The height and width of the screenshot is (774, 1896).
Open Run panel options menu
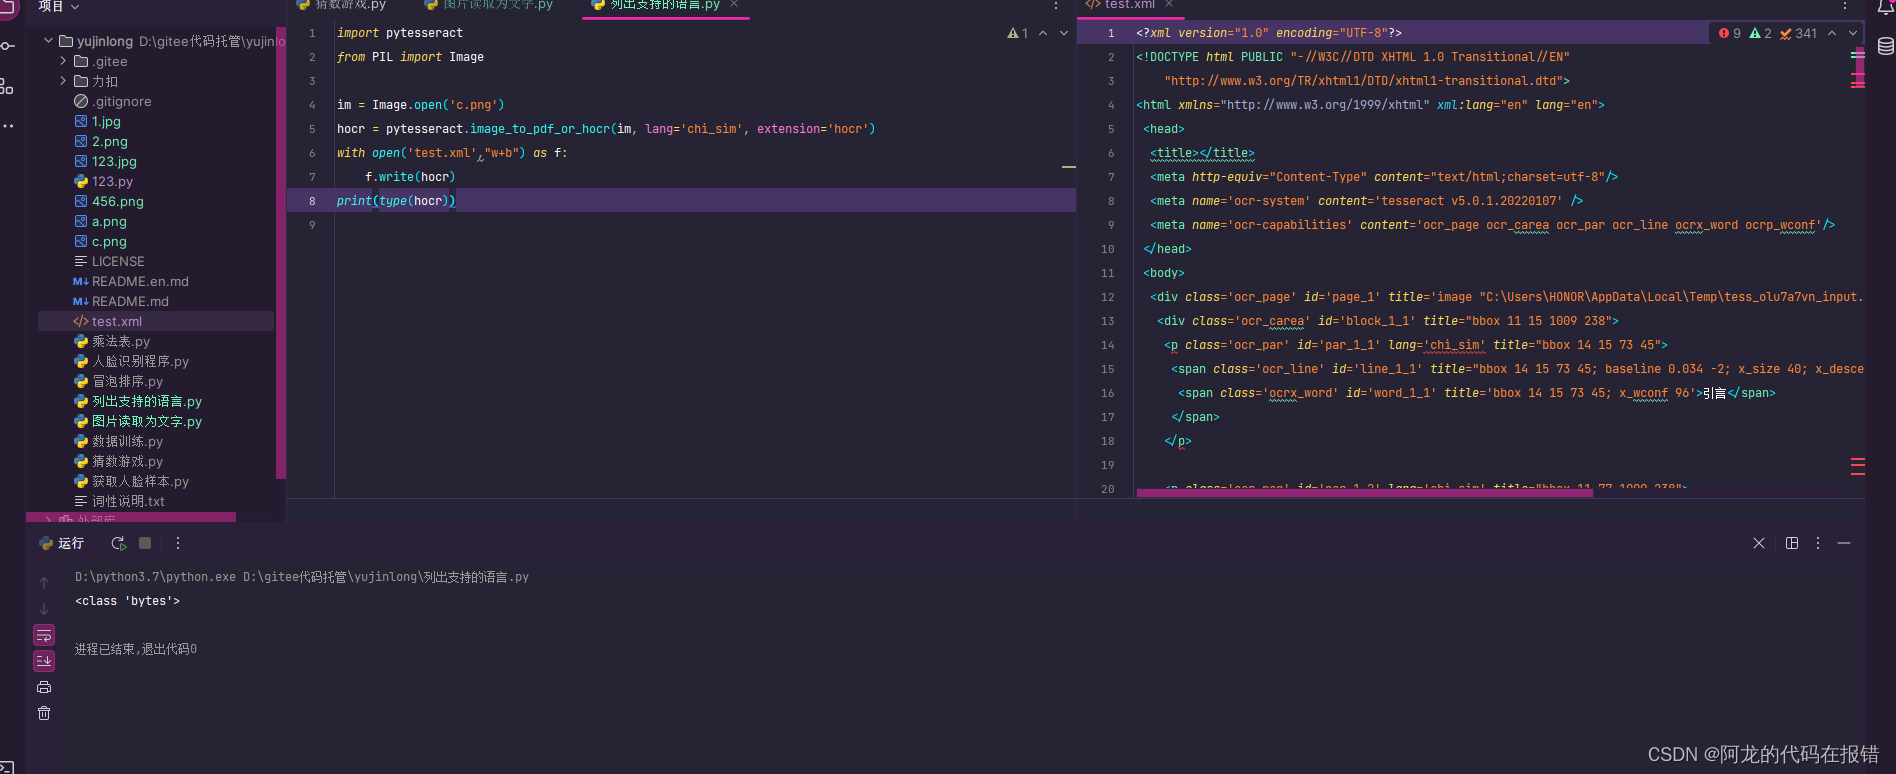(1818, 543)
